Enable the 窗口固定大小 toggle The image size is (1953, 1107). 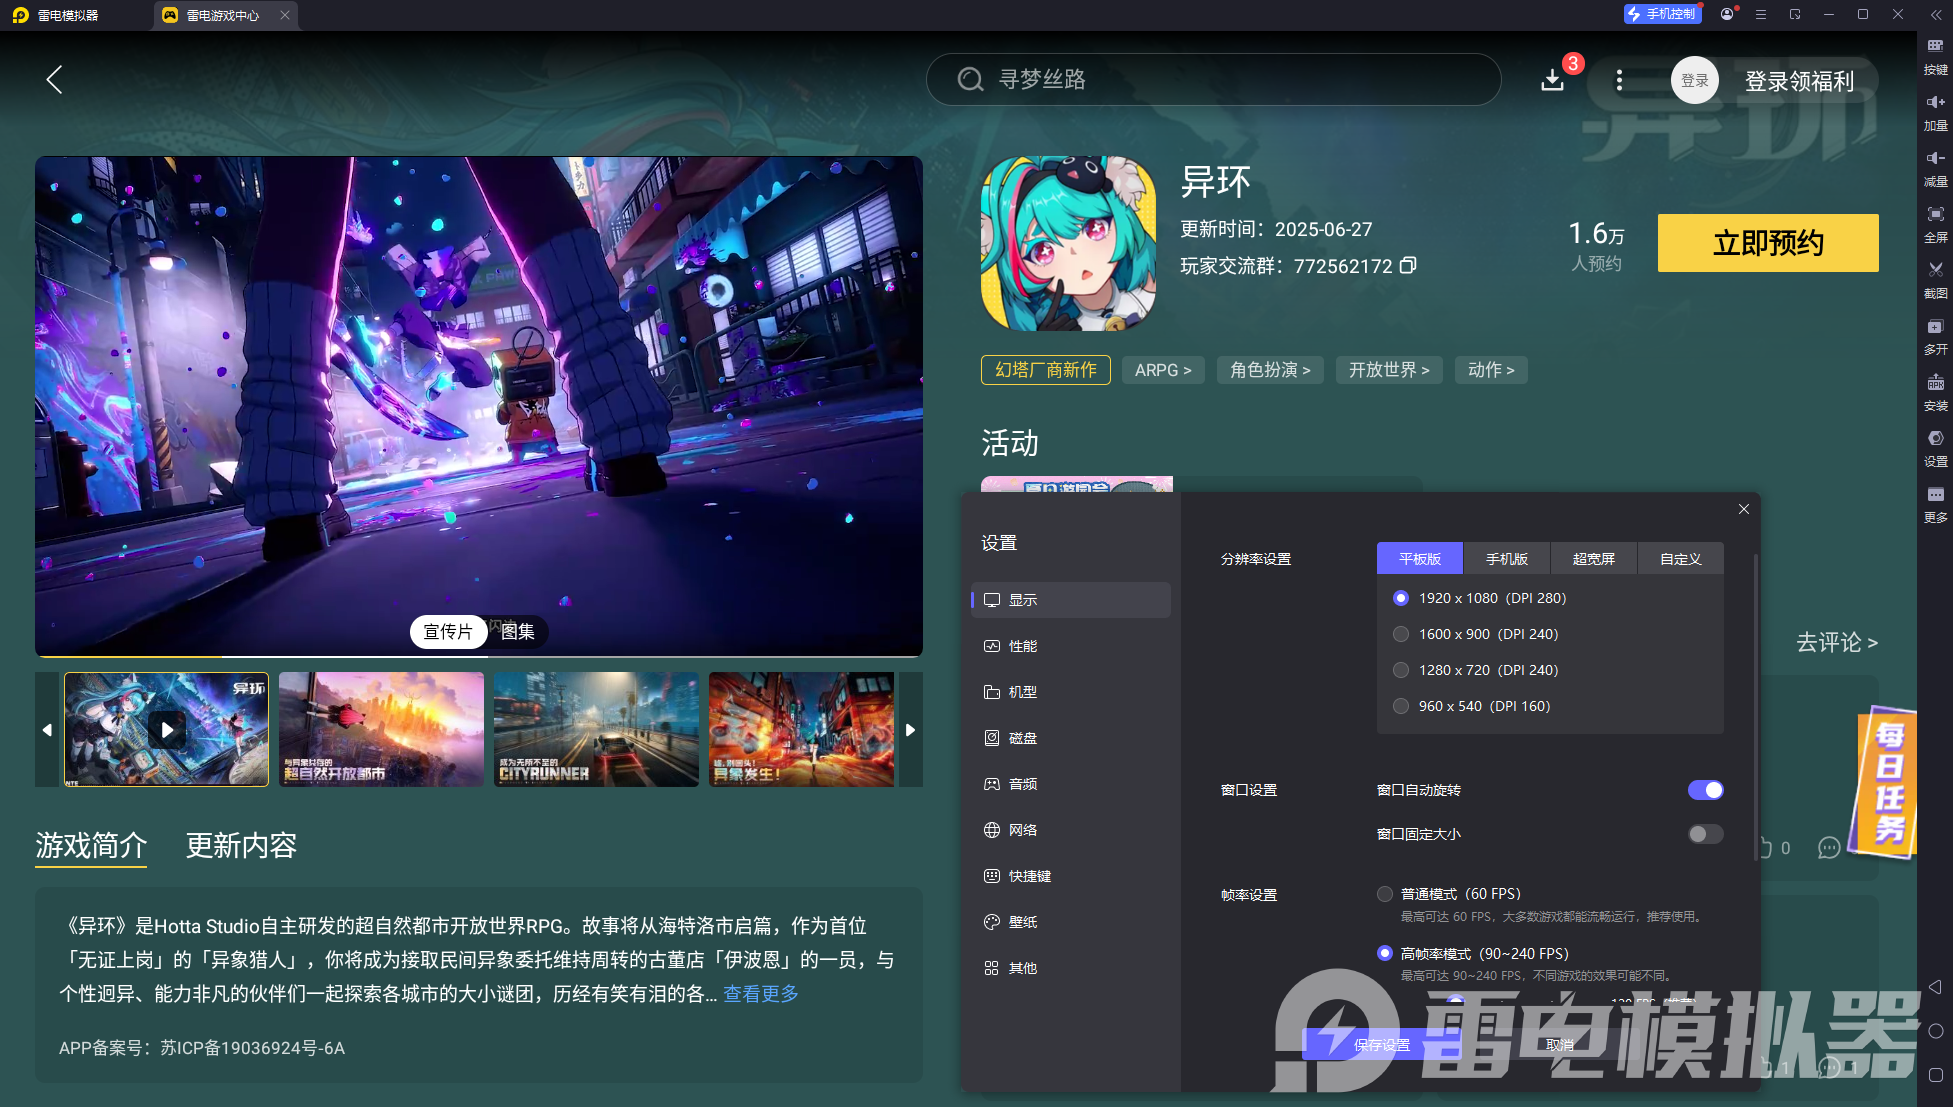(1705, 833)
